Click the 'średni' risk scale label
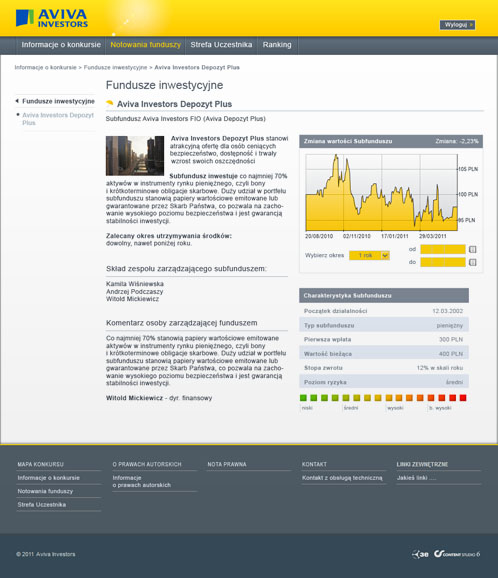The width and height of the screenshot is (498, 578). (351, 408)
